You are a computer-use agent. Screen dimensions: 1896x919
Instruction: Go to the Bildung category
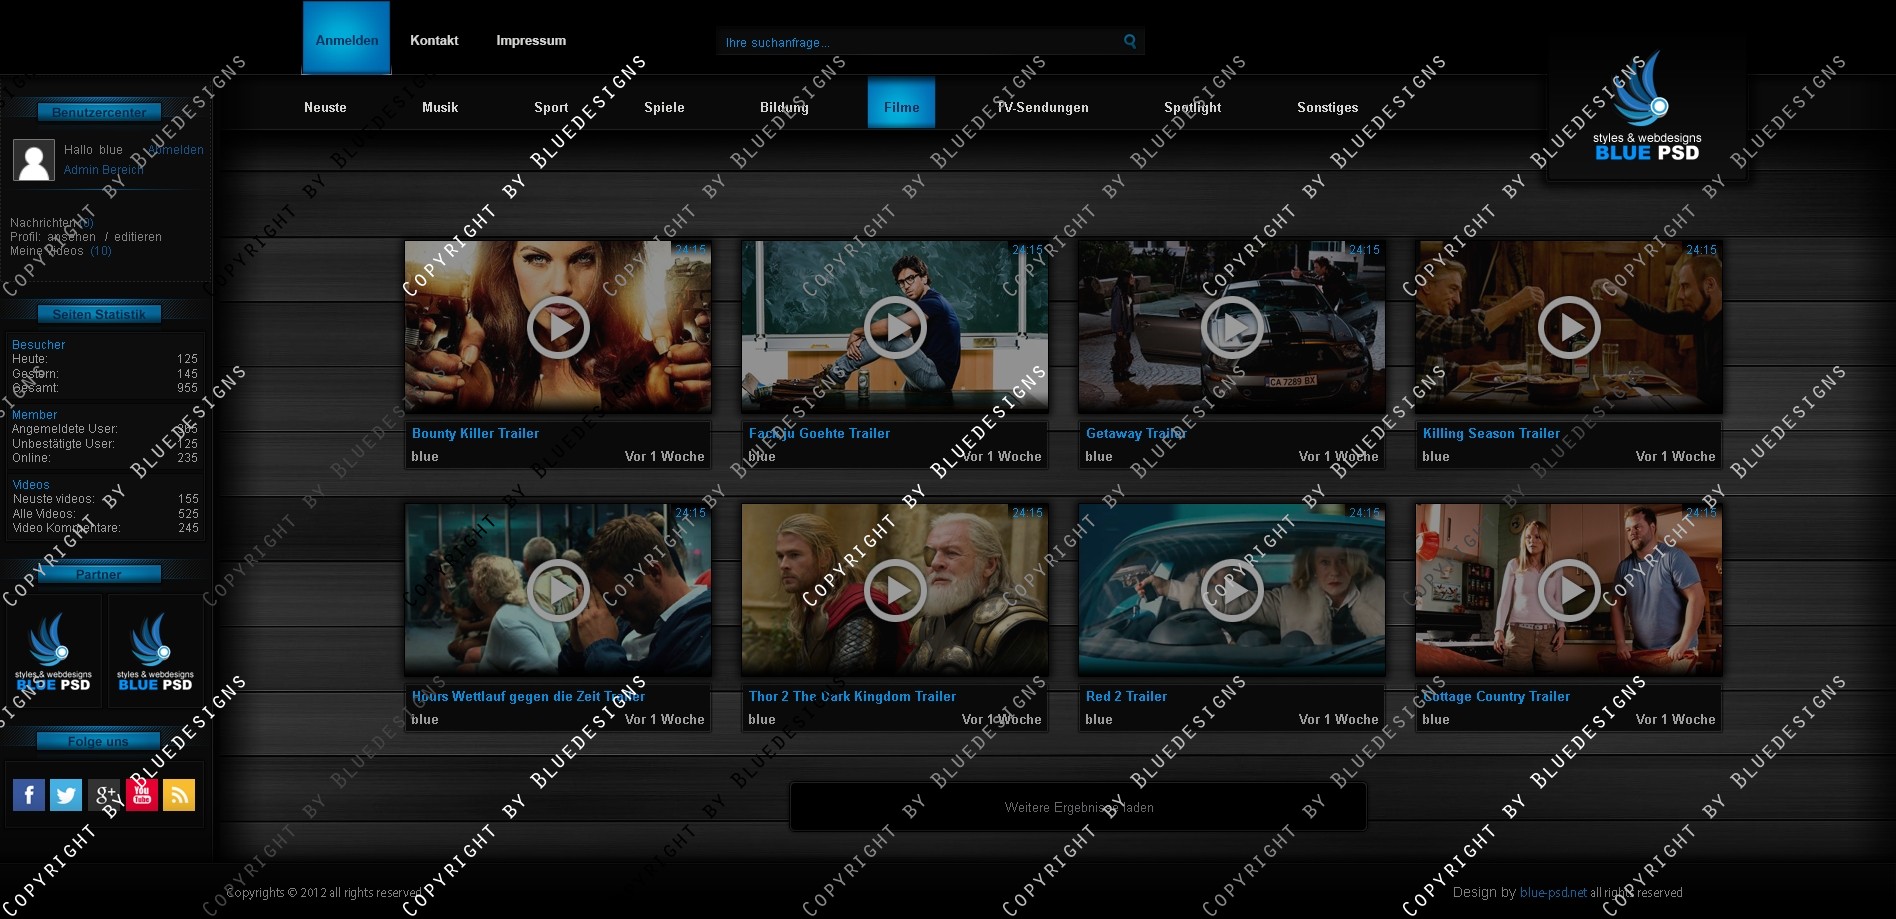[x=784, y=107]
